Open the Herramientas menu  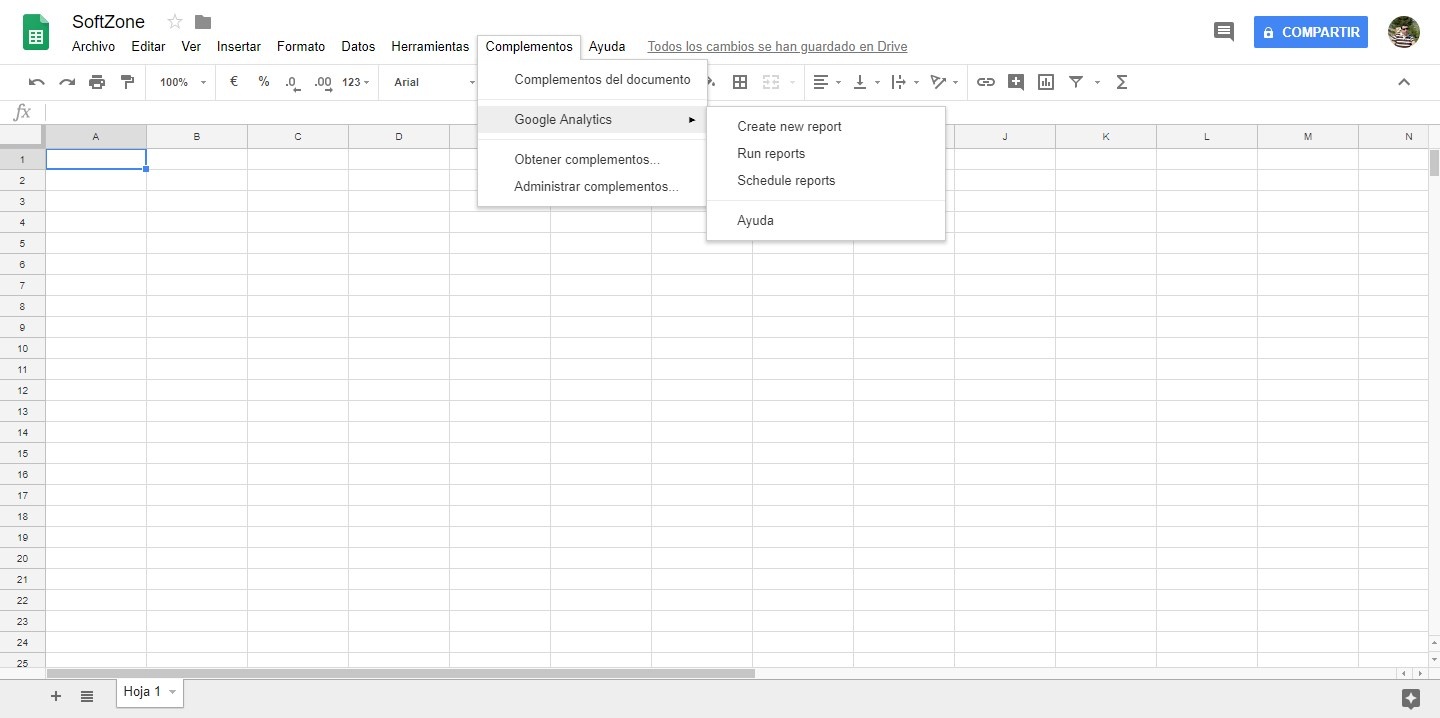coord(430,46)
